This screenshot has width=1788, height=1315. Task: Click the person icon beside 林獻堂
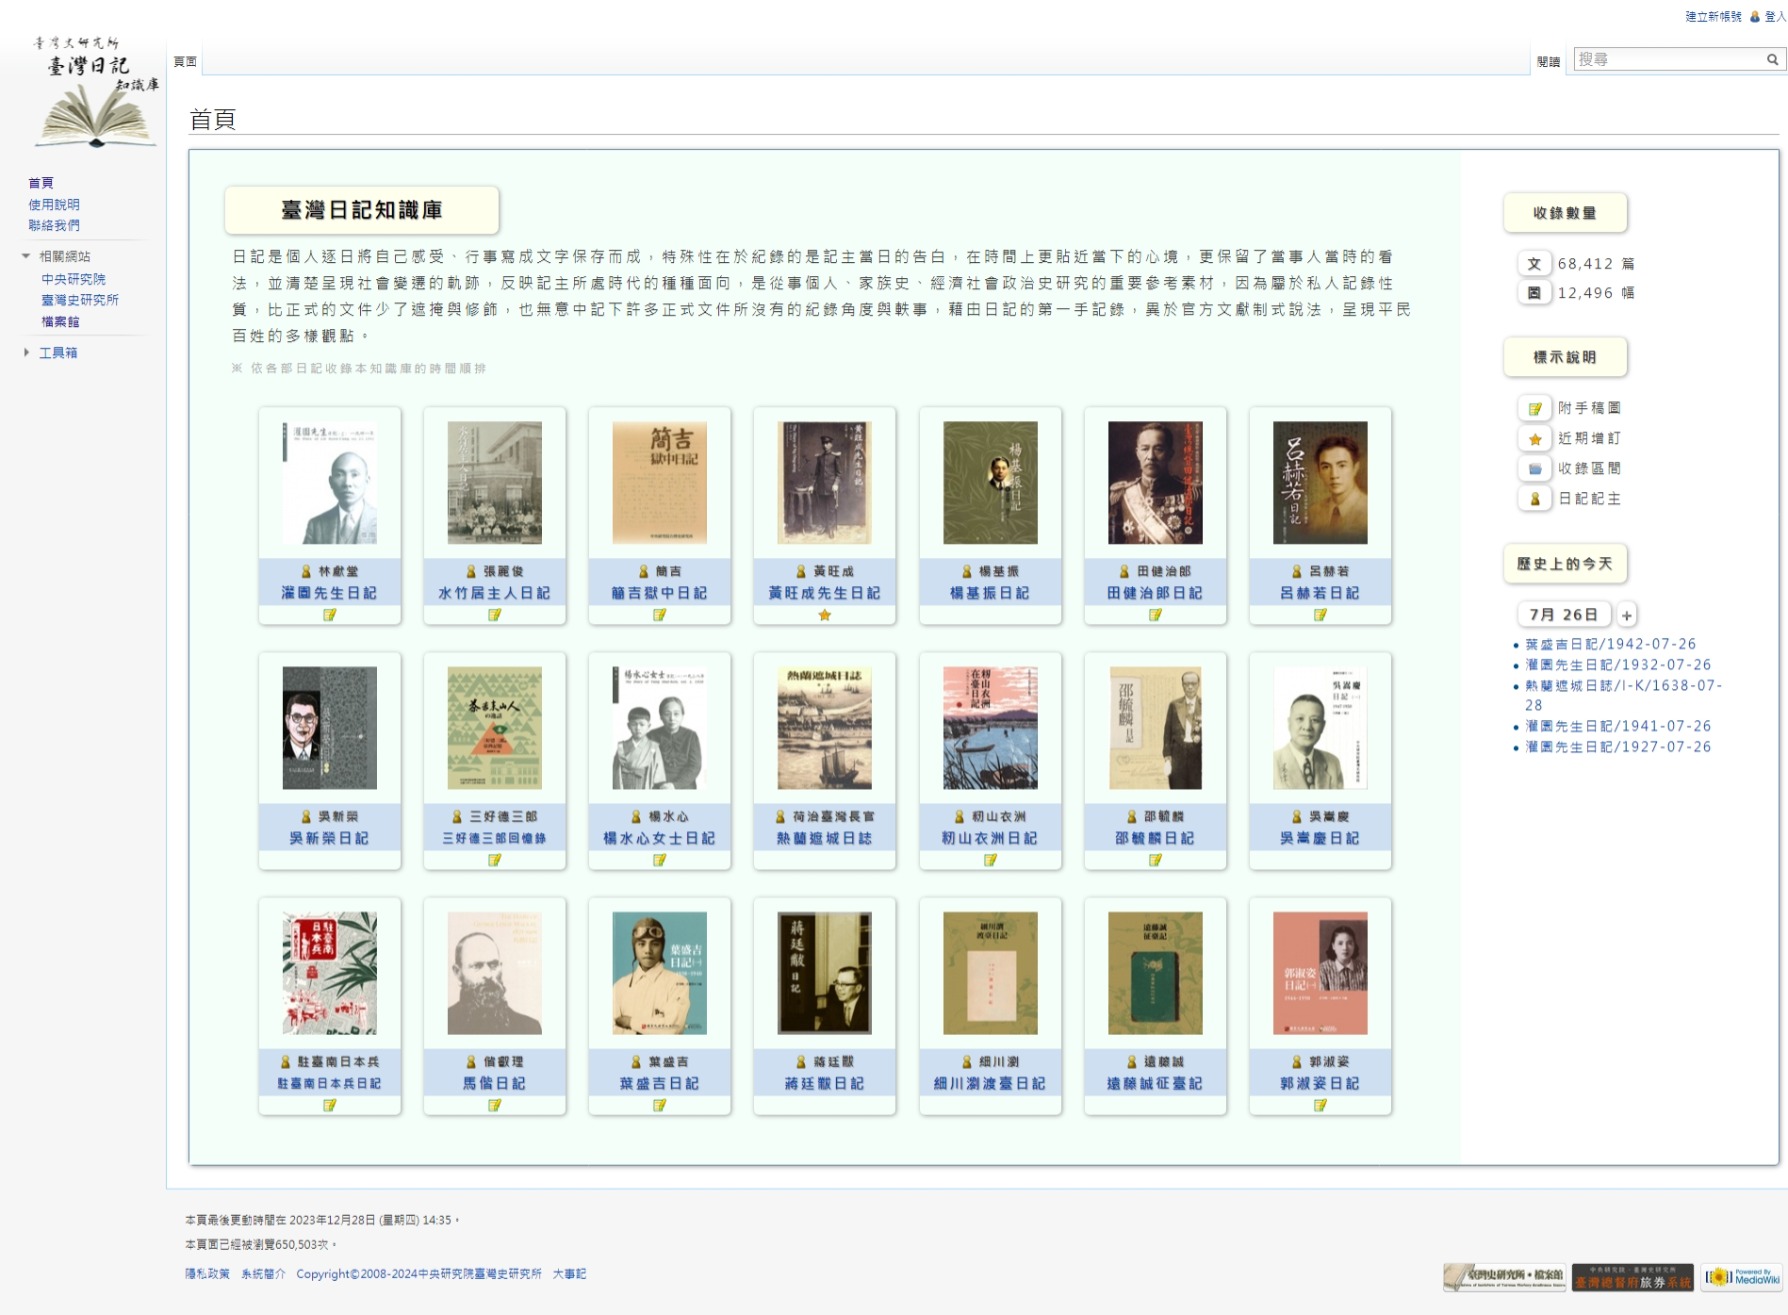[306, 572]
